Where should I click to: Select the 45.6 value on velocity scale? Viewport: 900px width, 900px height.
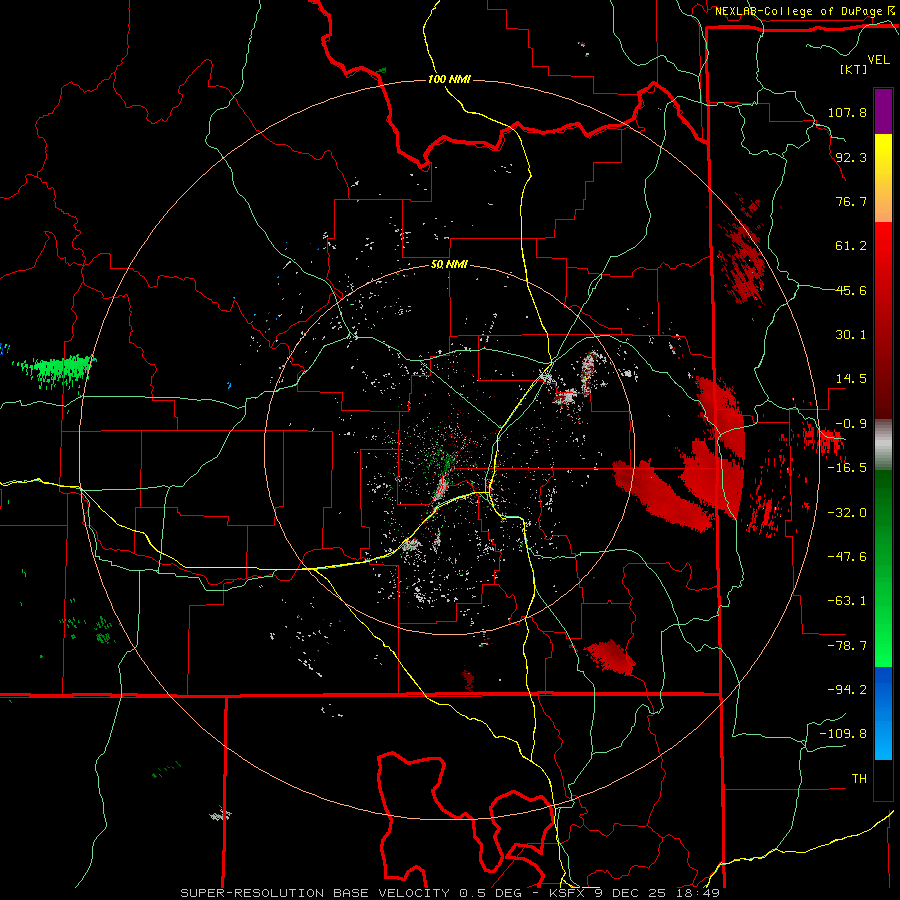851,290
